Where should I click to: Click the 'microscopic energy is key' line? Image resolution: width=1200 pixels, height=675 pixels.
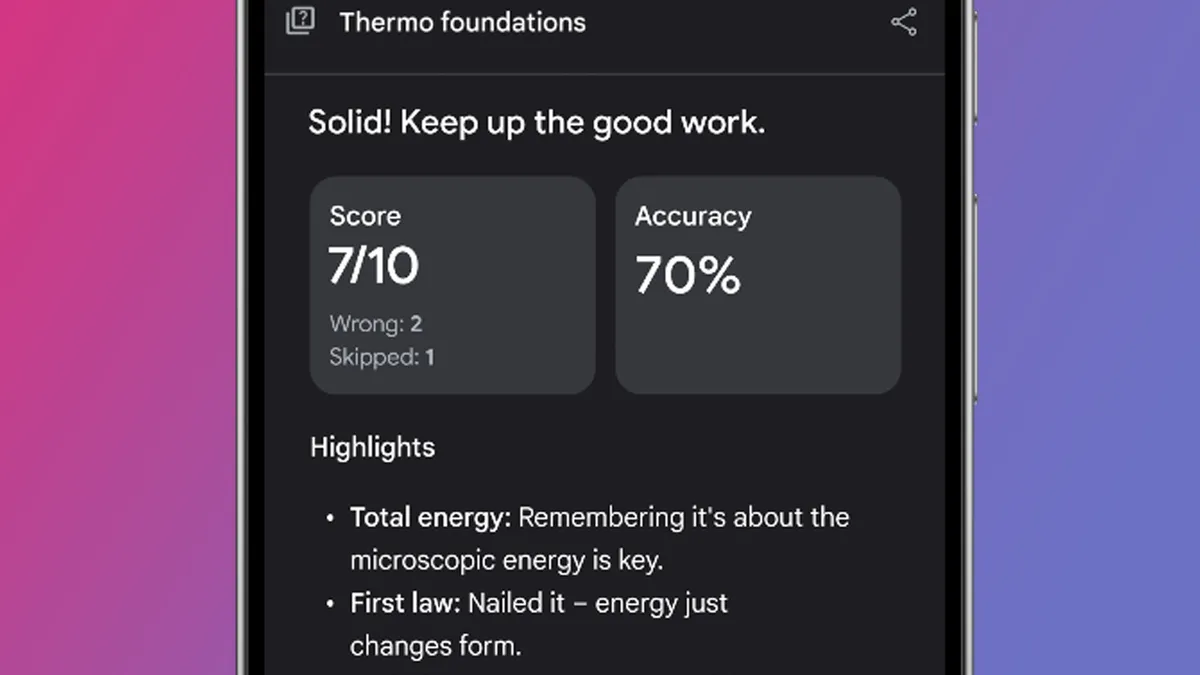506,560
